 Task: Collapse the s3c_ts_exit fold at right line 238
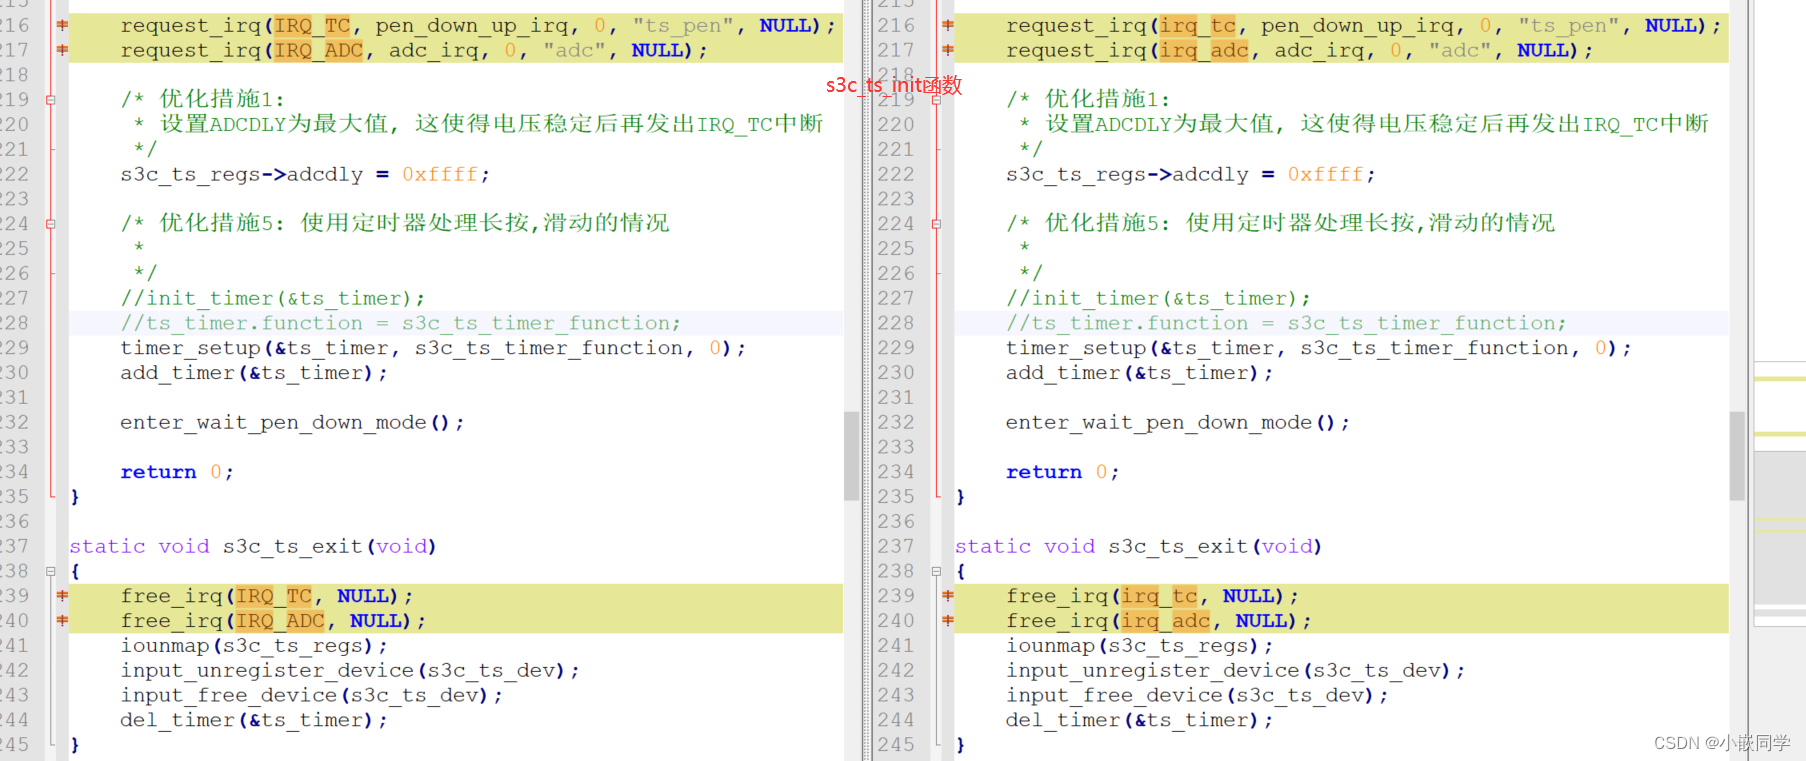click(x=936, y=571)
